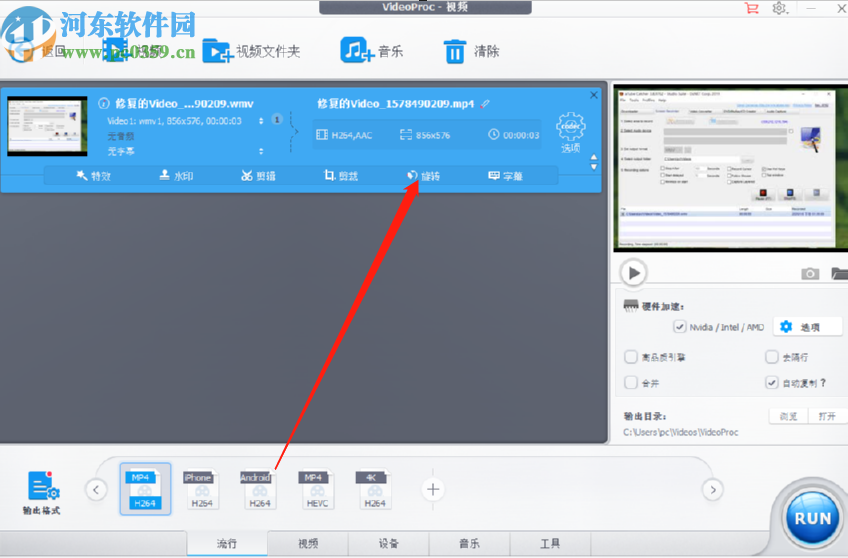This screenshot has height=558, width=848.
Task: Open the 旋转 (Rotate) tool
Action: pyautogui.click(x=423, y=176)
